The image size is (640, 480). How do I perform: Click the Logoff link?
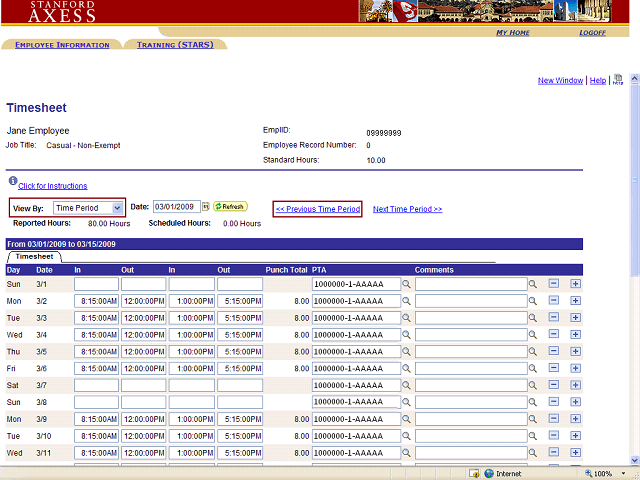592,33
